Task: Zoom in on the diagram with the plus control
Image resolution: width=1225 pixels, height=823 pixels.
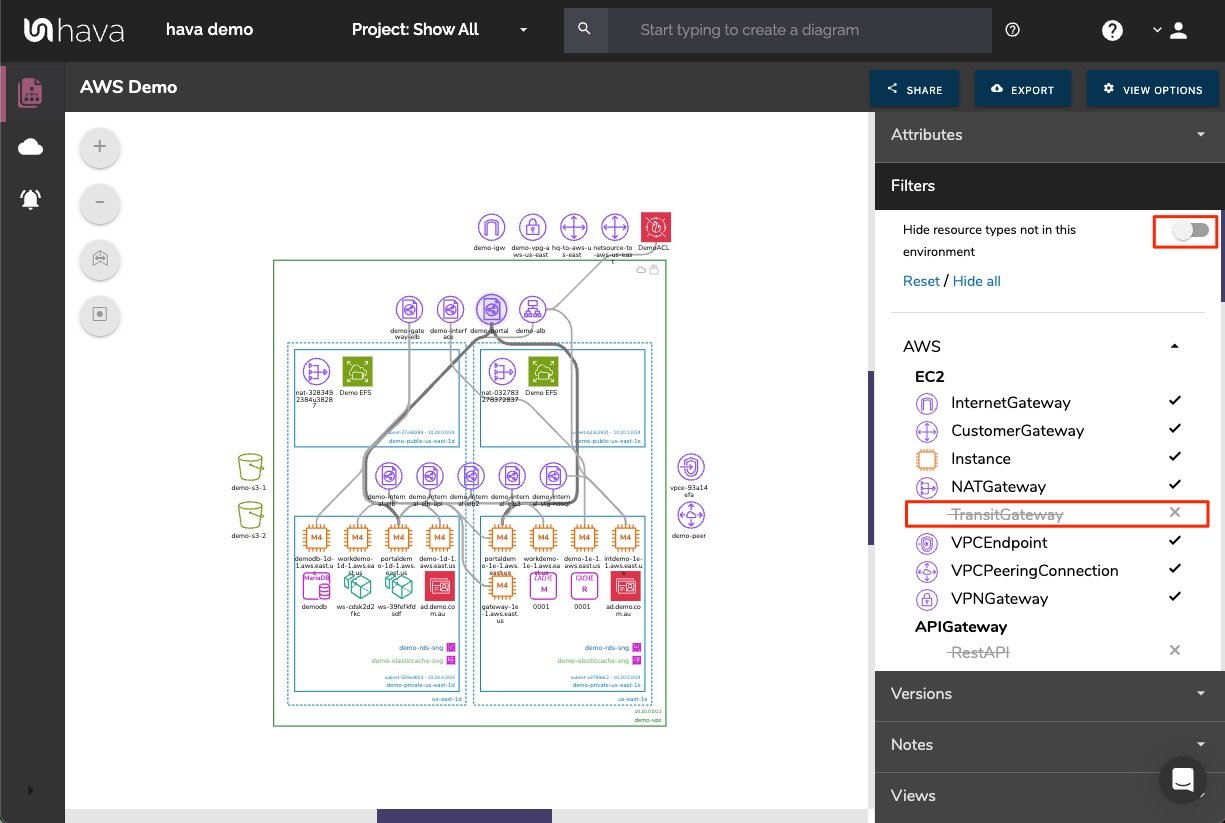Action: pos(99,146)
